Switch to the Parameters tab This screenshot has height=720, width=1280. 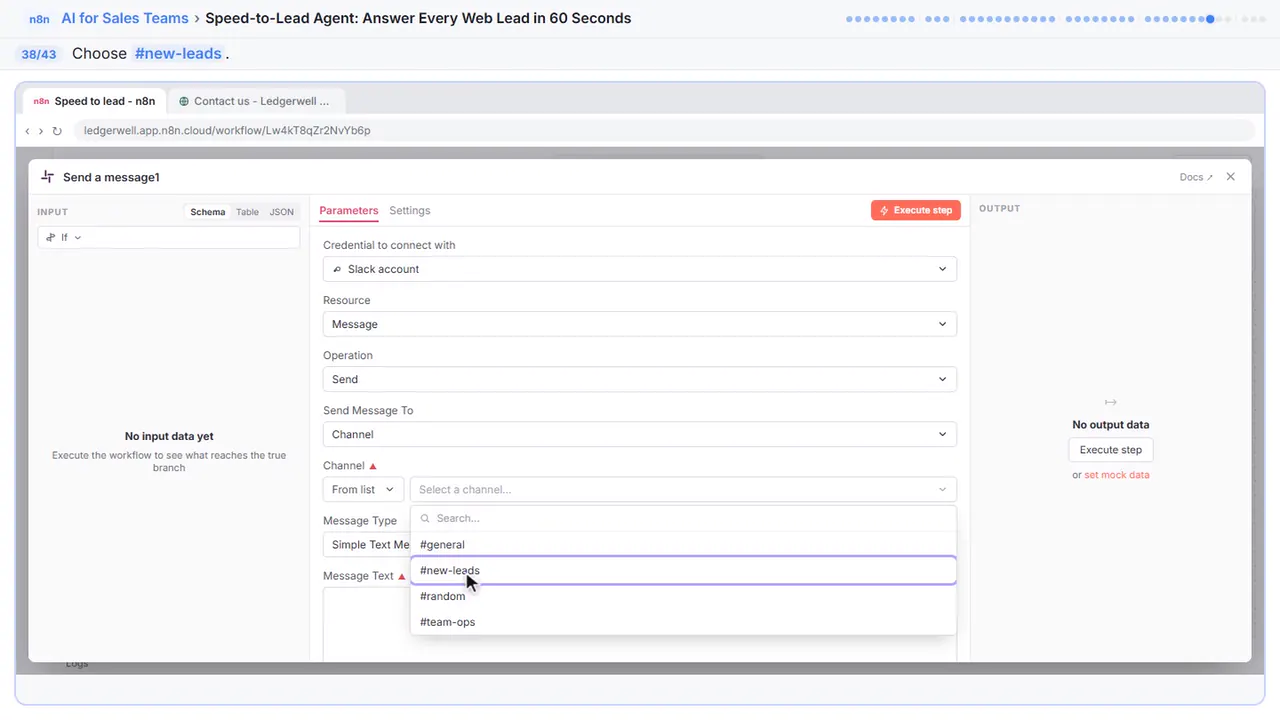pos(349,211)
